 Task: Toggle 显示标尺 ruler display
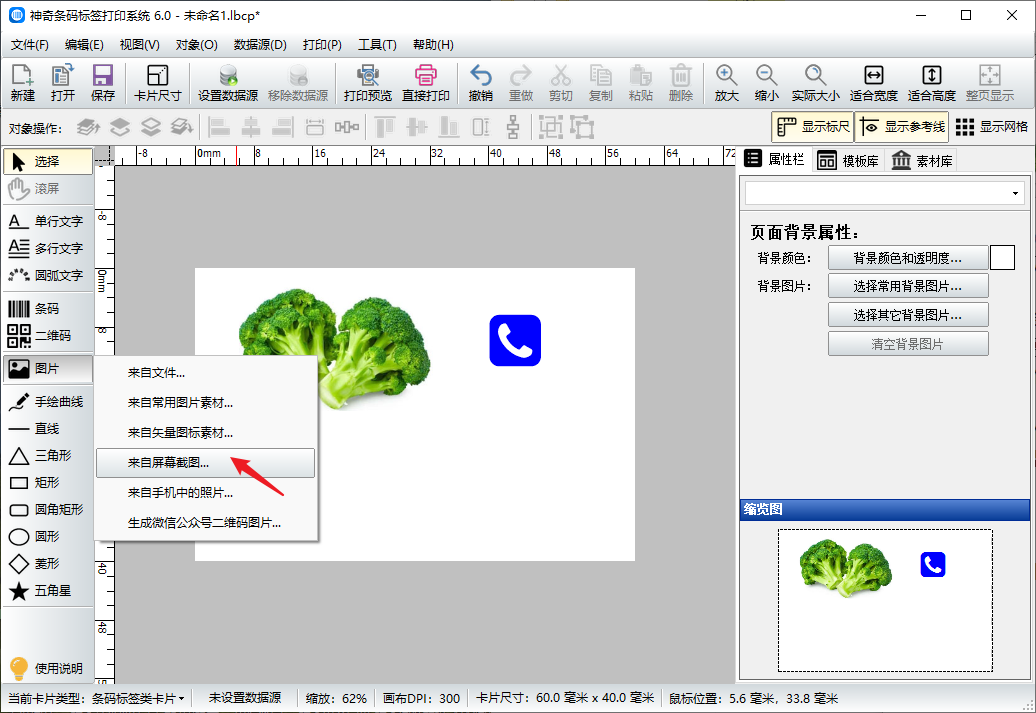(813, 127)
